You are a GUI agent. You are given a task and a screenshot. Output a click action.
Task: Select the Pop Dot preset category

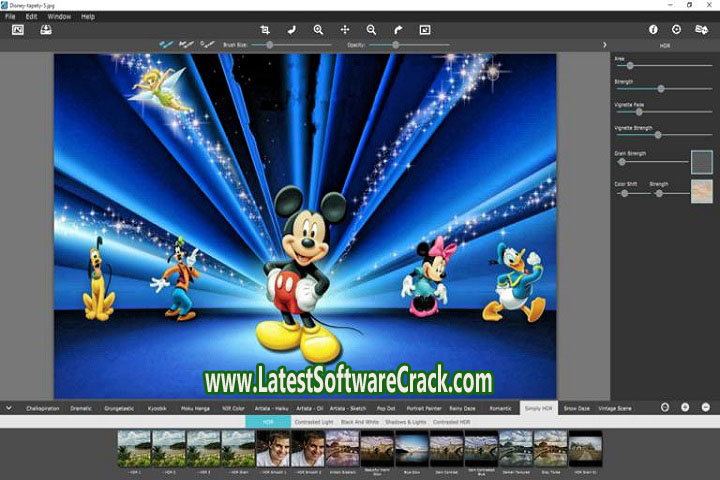coord(386,408)
